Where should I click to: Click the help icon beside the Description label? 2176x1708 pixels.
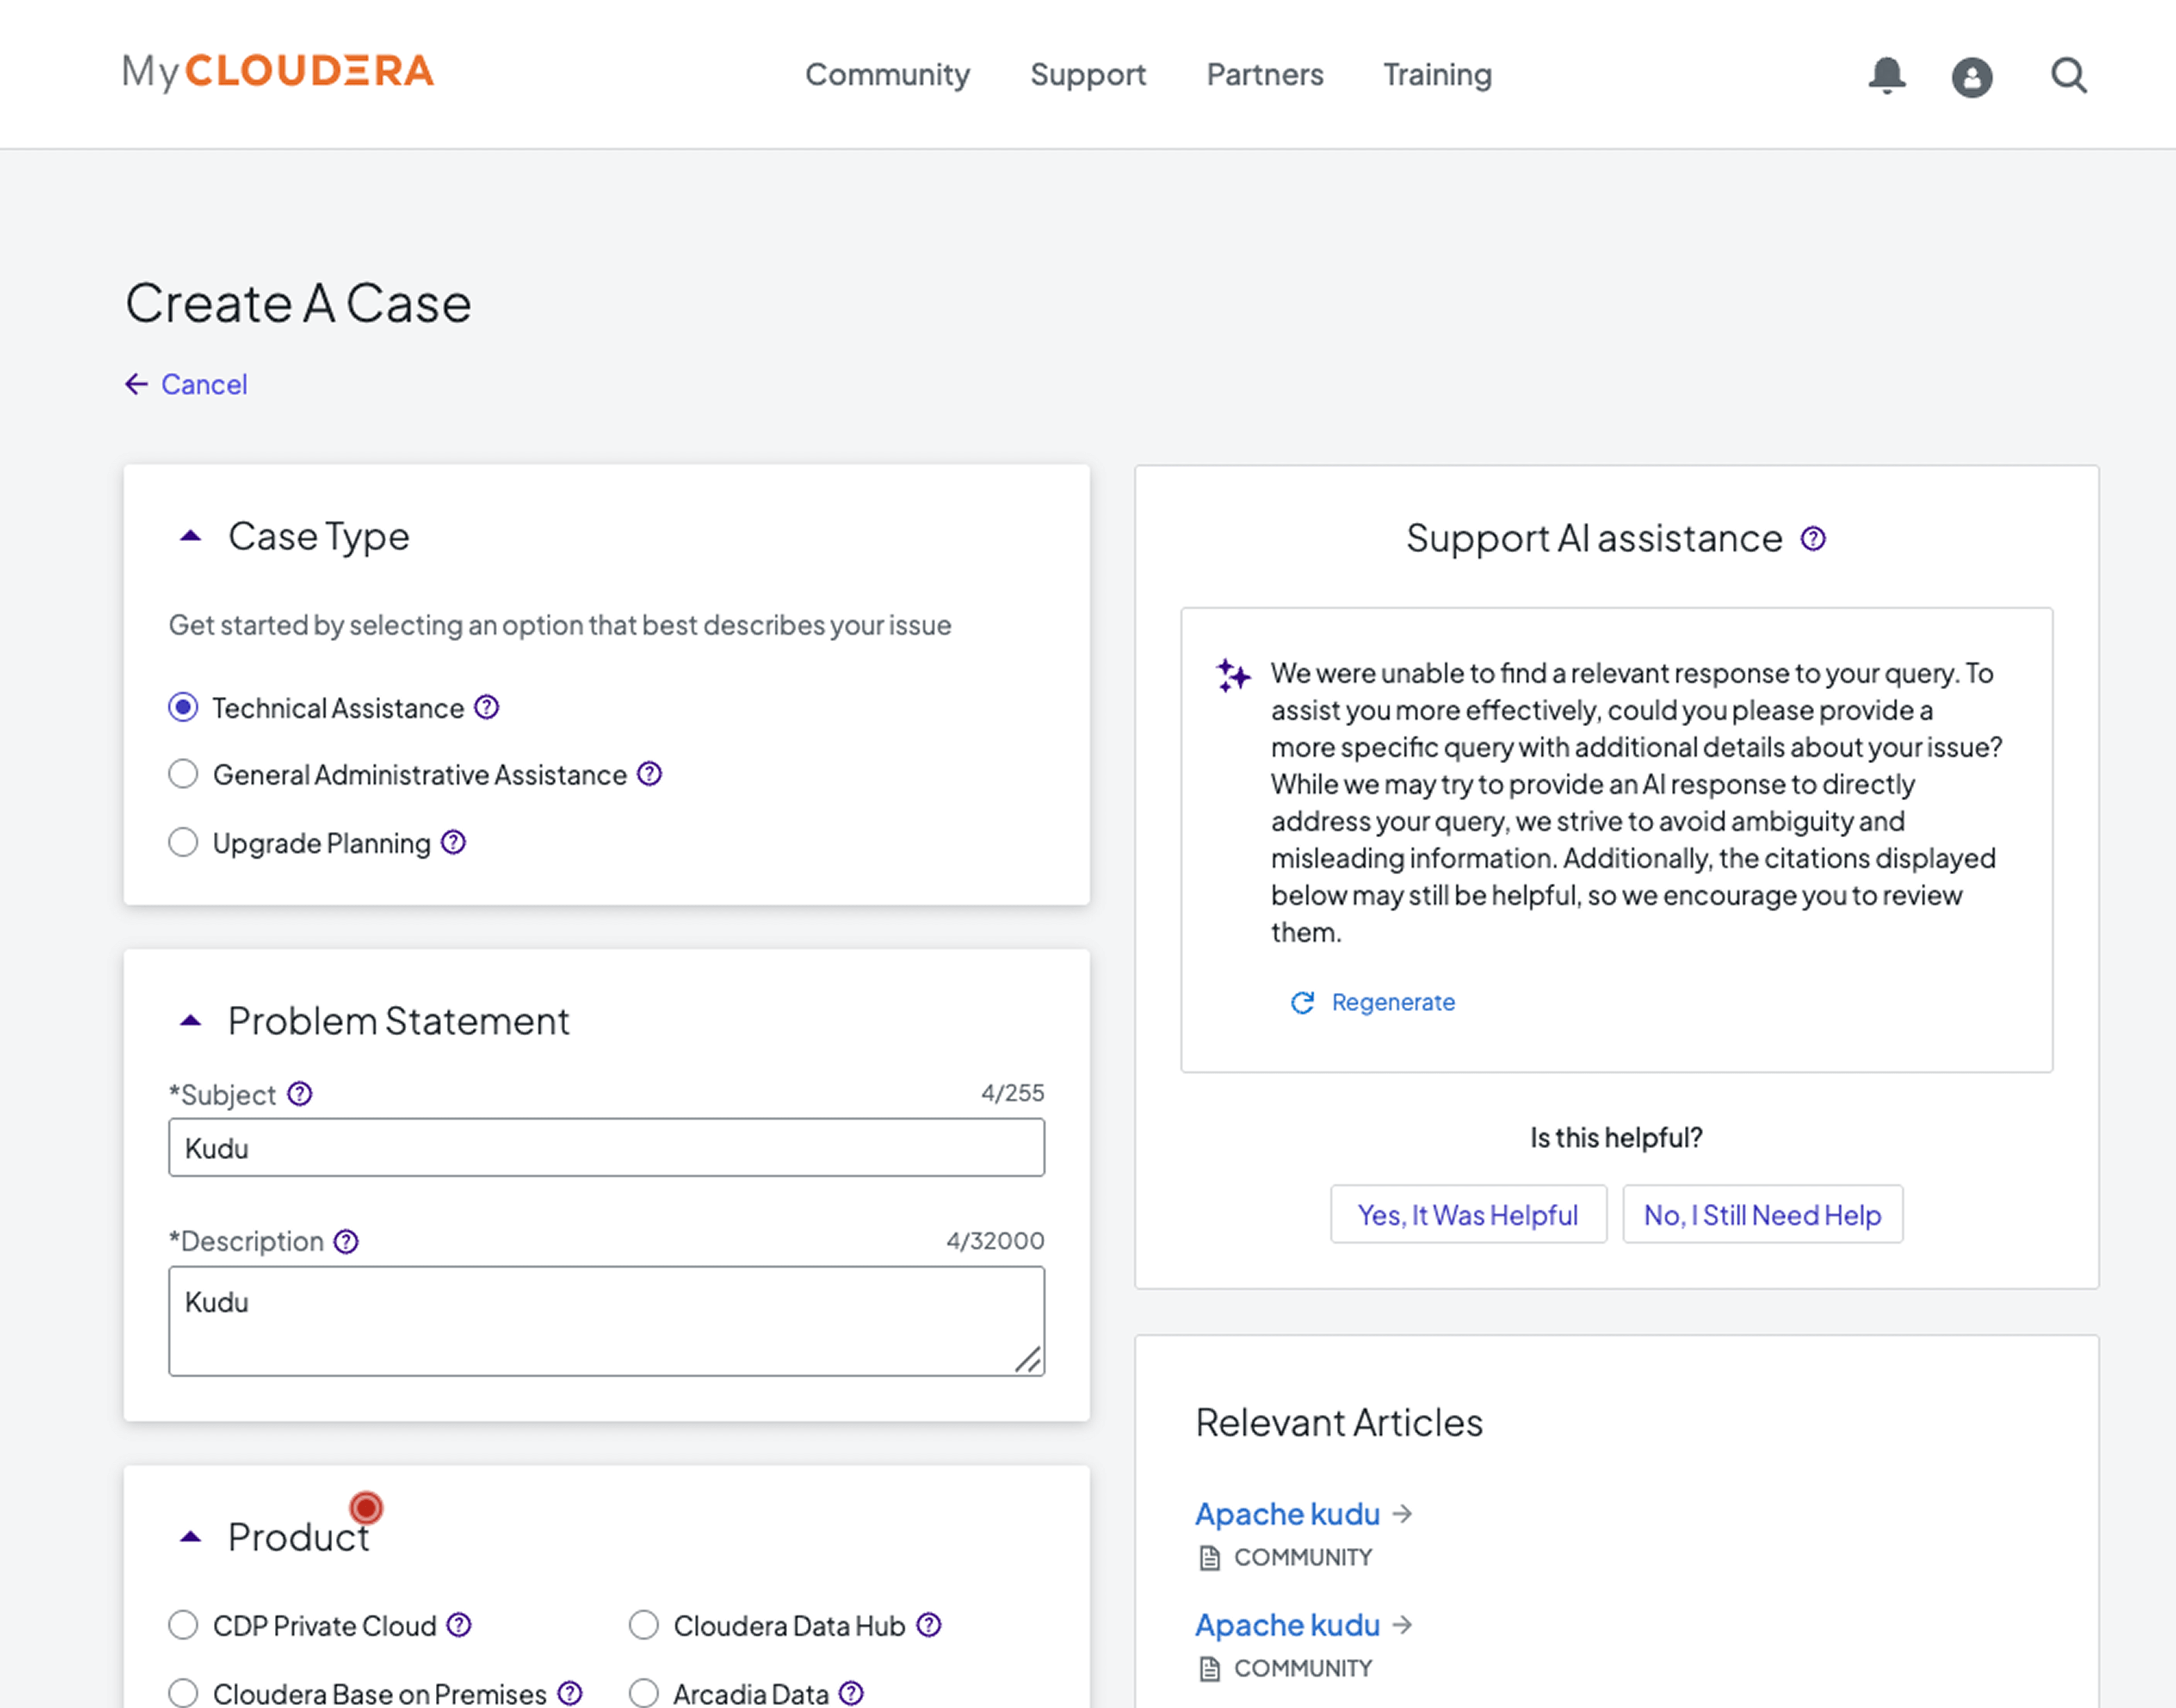(x=345, y=1241)
